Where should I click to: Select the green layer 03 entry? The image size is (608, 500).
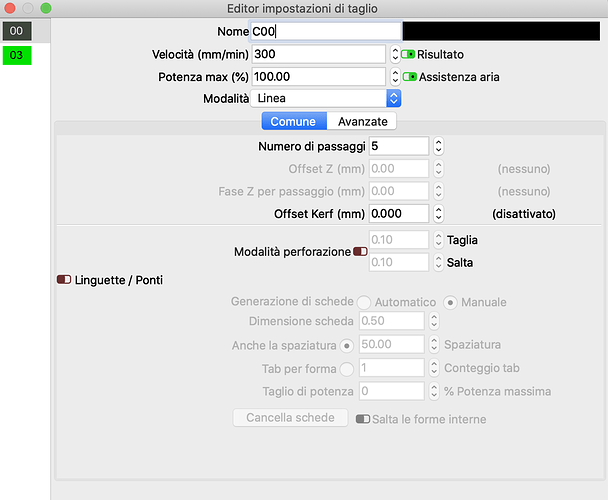click(17, 55)
